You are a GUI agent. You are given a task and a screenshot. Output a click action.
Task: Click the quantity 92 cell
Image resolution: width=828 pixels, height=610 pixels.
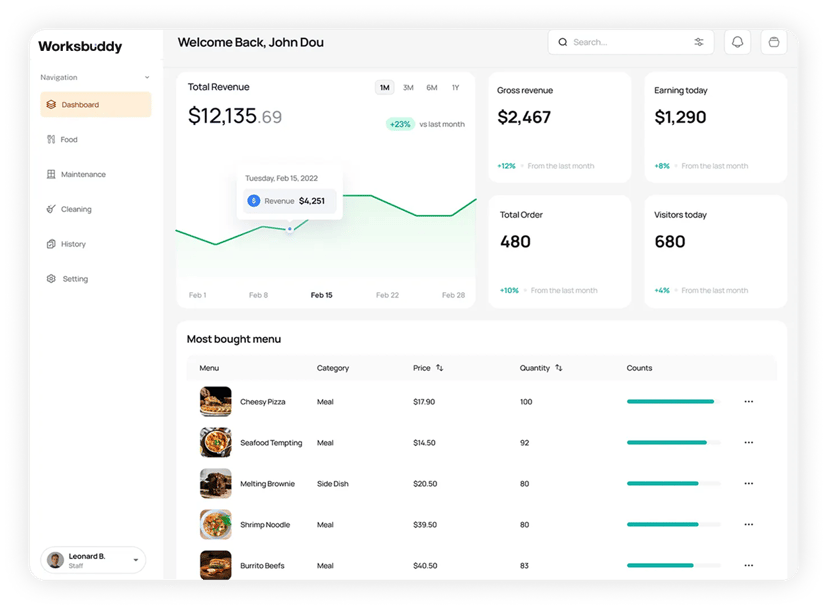click(524, 443)
